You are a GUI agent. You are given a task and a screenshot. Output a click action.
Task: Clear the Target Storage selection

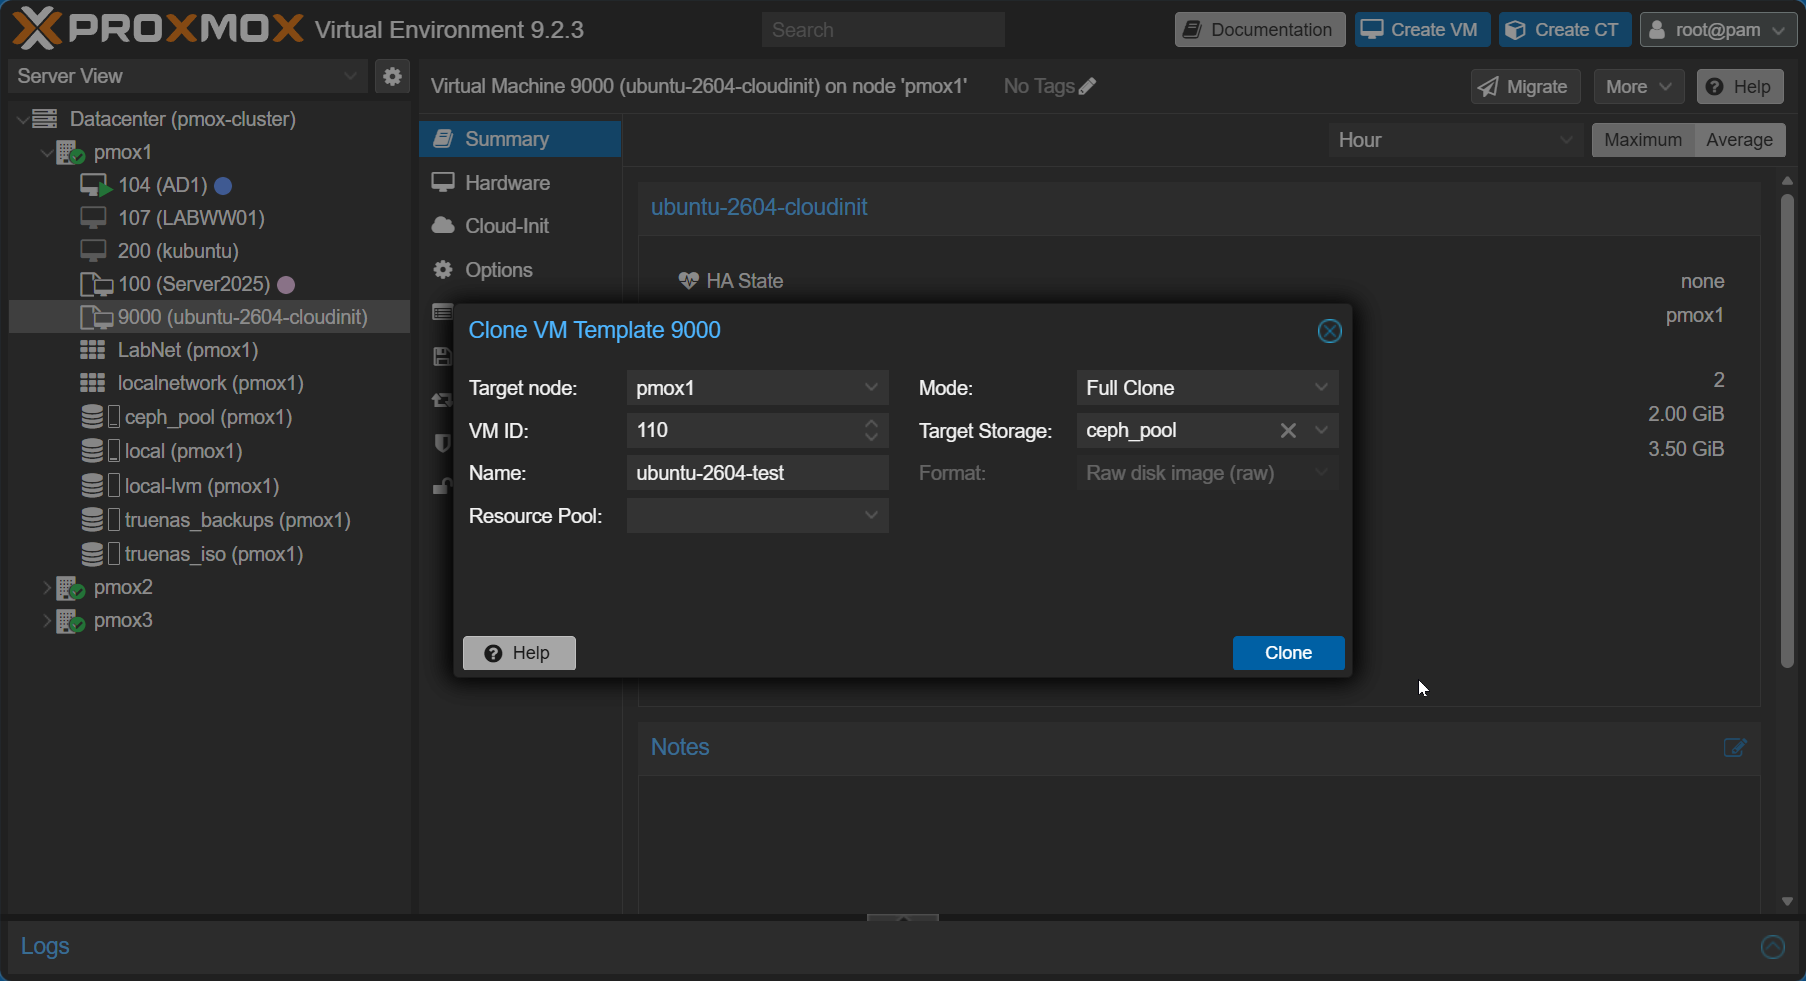[x=1288, y=430]
